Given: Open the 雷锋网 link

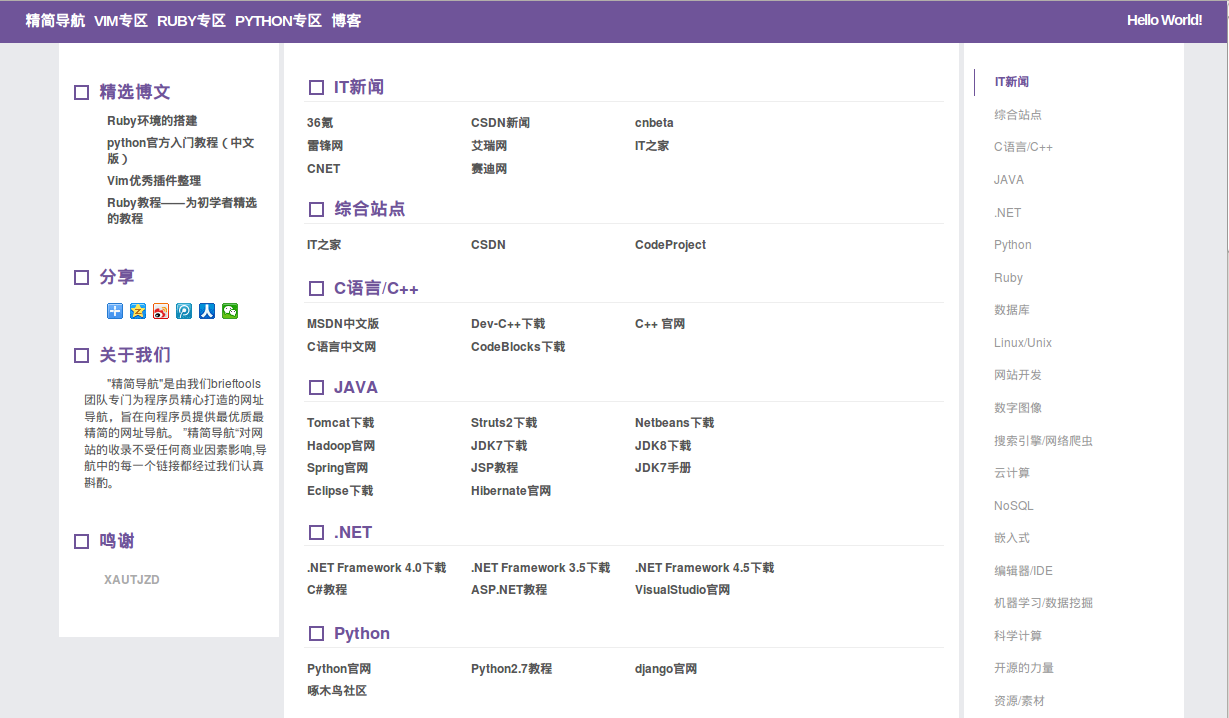Looking at the screenshot, I should 325,146.
